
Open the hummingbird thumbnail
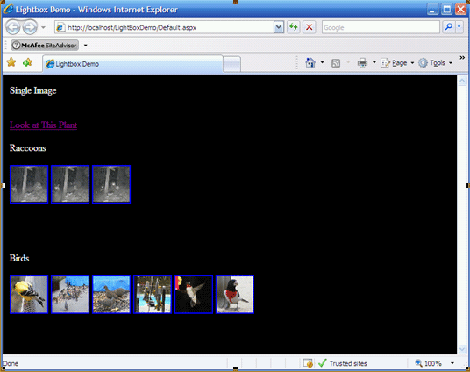pos(194,294)
